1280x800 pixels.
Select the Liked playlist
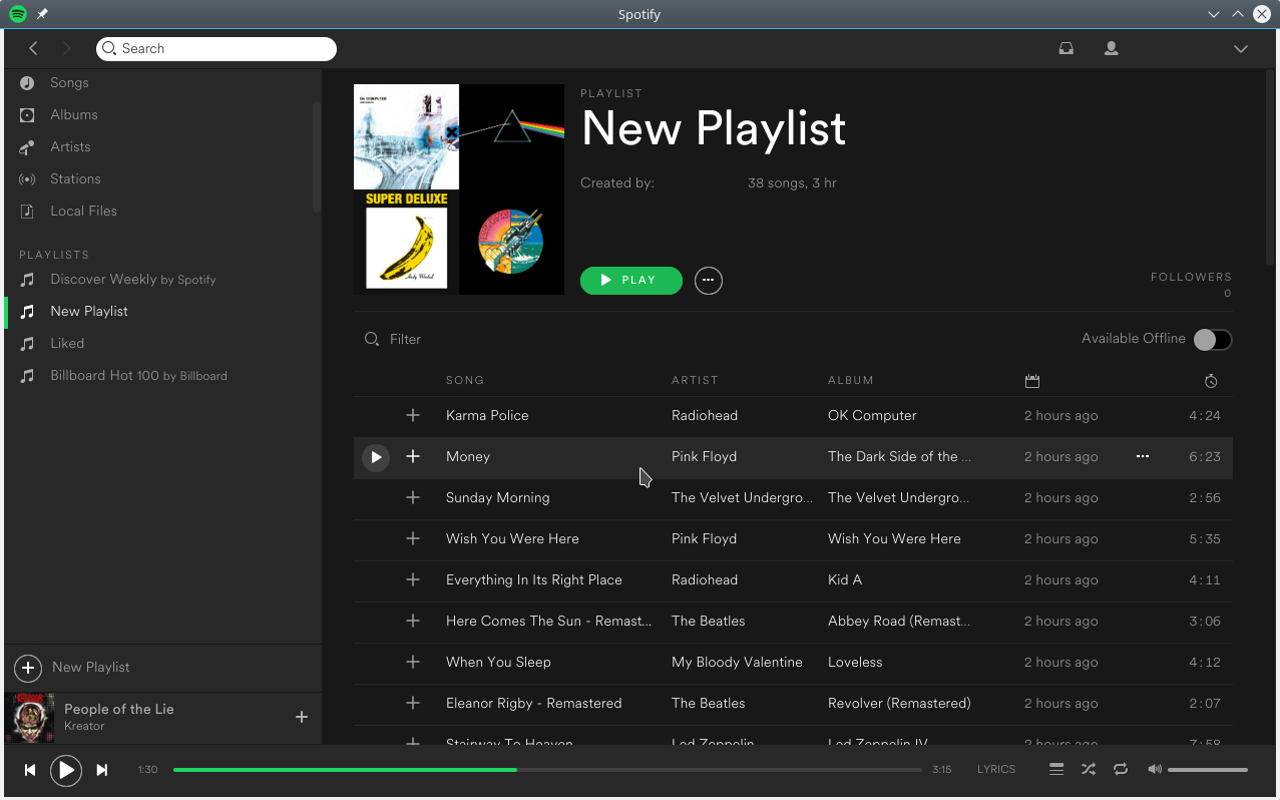click(x=67, y=343)
